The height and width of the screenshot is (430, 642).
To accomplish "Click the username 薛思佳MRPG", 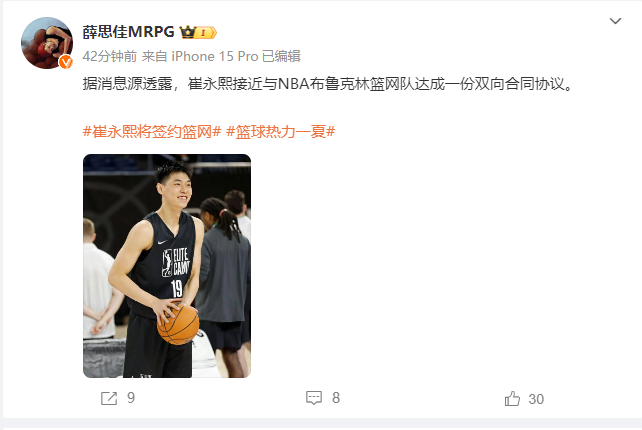I will click(x=129, y=32).
